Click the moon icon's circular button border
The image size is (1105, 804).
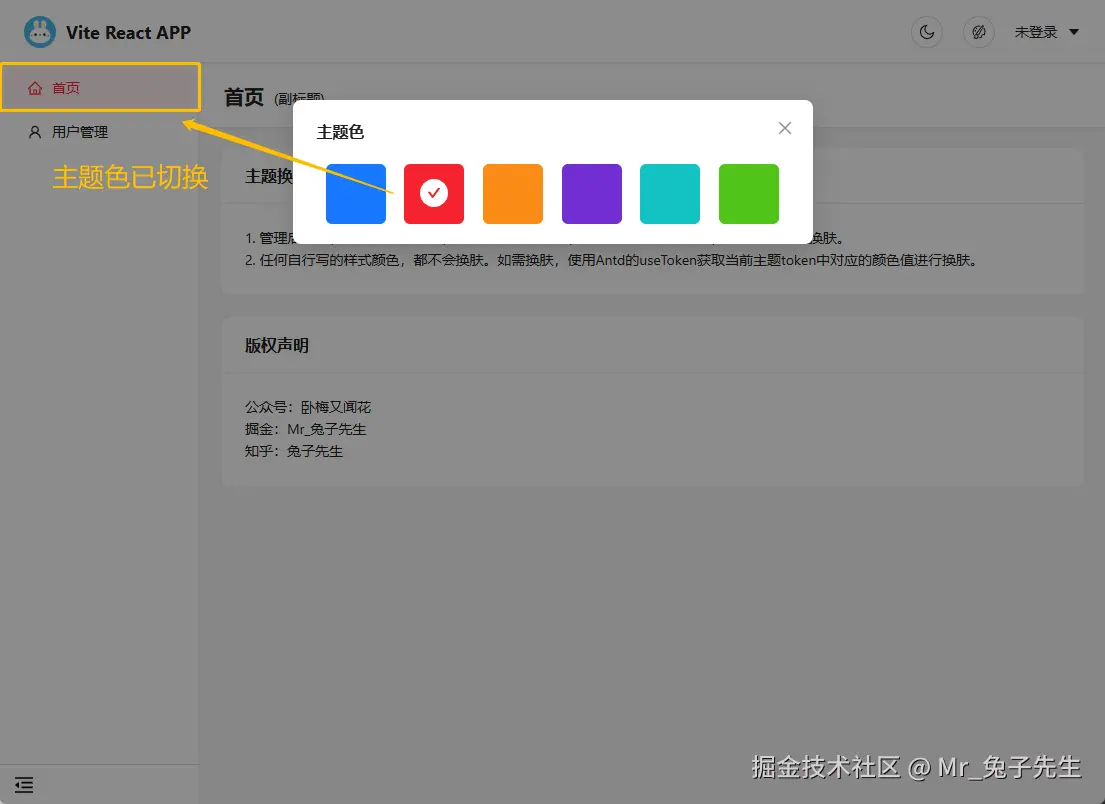926,31
